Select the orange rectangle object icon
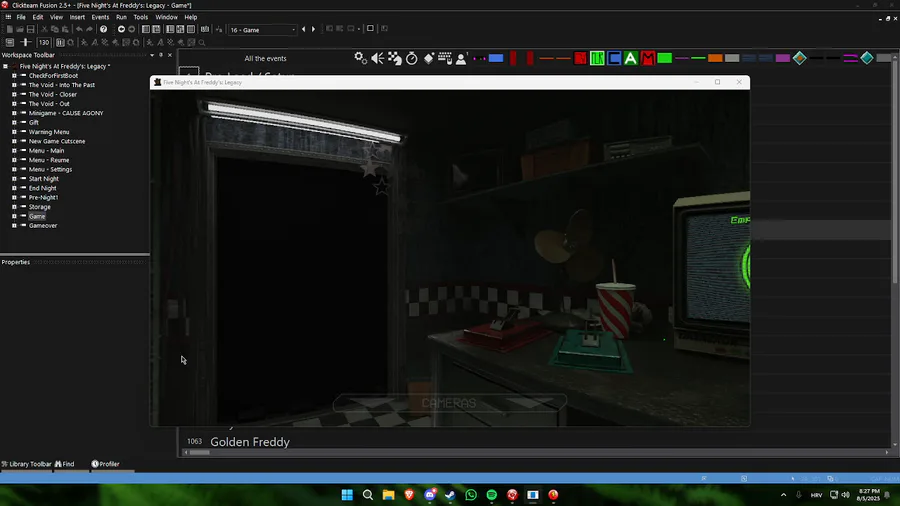 coord(715,58)
